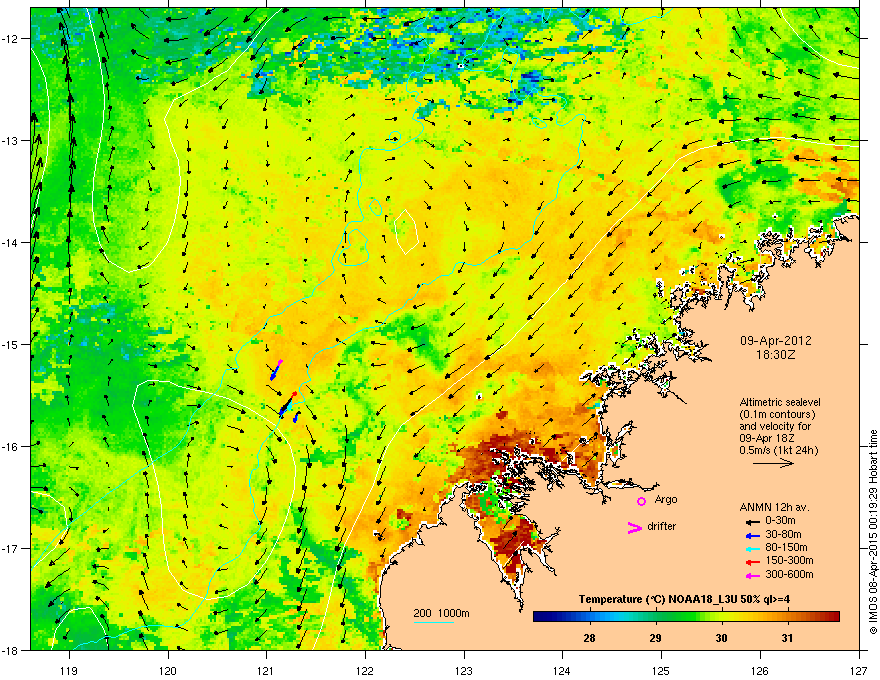Viewport: 880px width, 680px height.
Task: Click the '150-300m' depth label
Action: [x=789, y=560]
